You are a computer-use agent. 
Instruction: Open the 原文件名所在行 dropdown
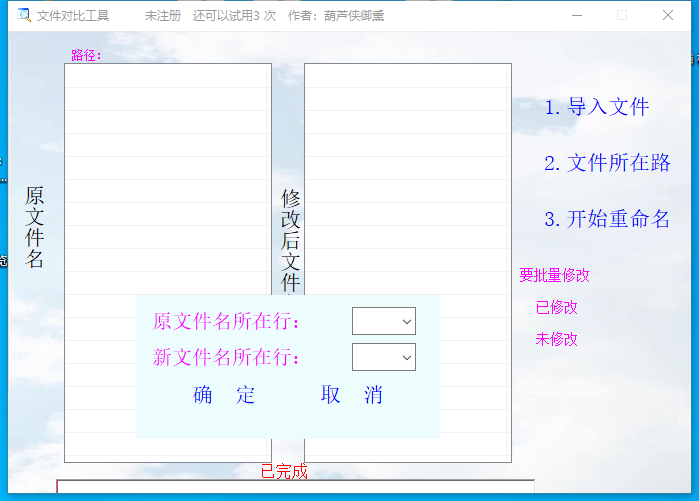point(383,321)
